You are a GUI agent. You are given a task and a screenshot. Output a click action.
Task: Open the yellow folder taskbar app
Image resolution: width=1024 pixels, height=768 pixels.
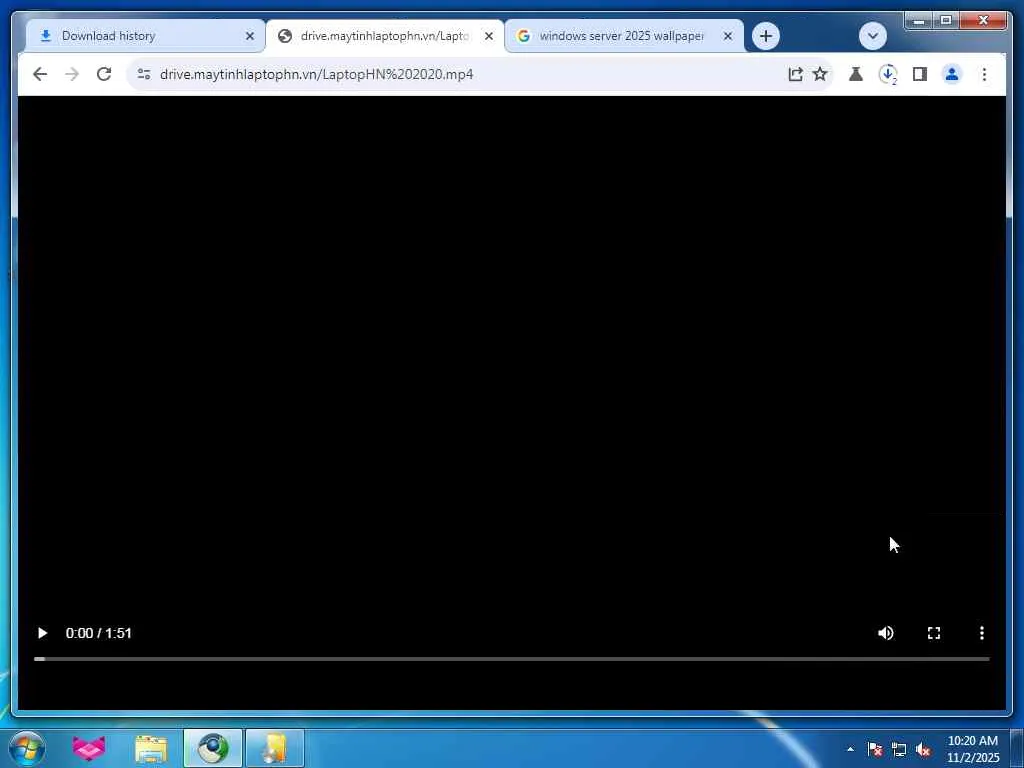click(x=274, y=748)
